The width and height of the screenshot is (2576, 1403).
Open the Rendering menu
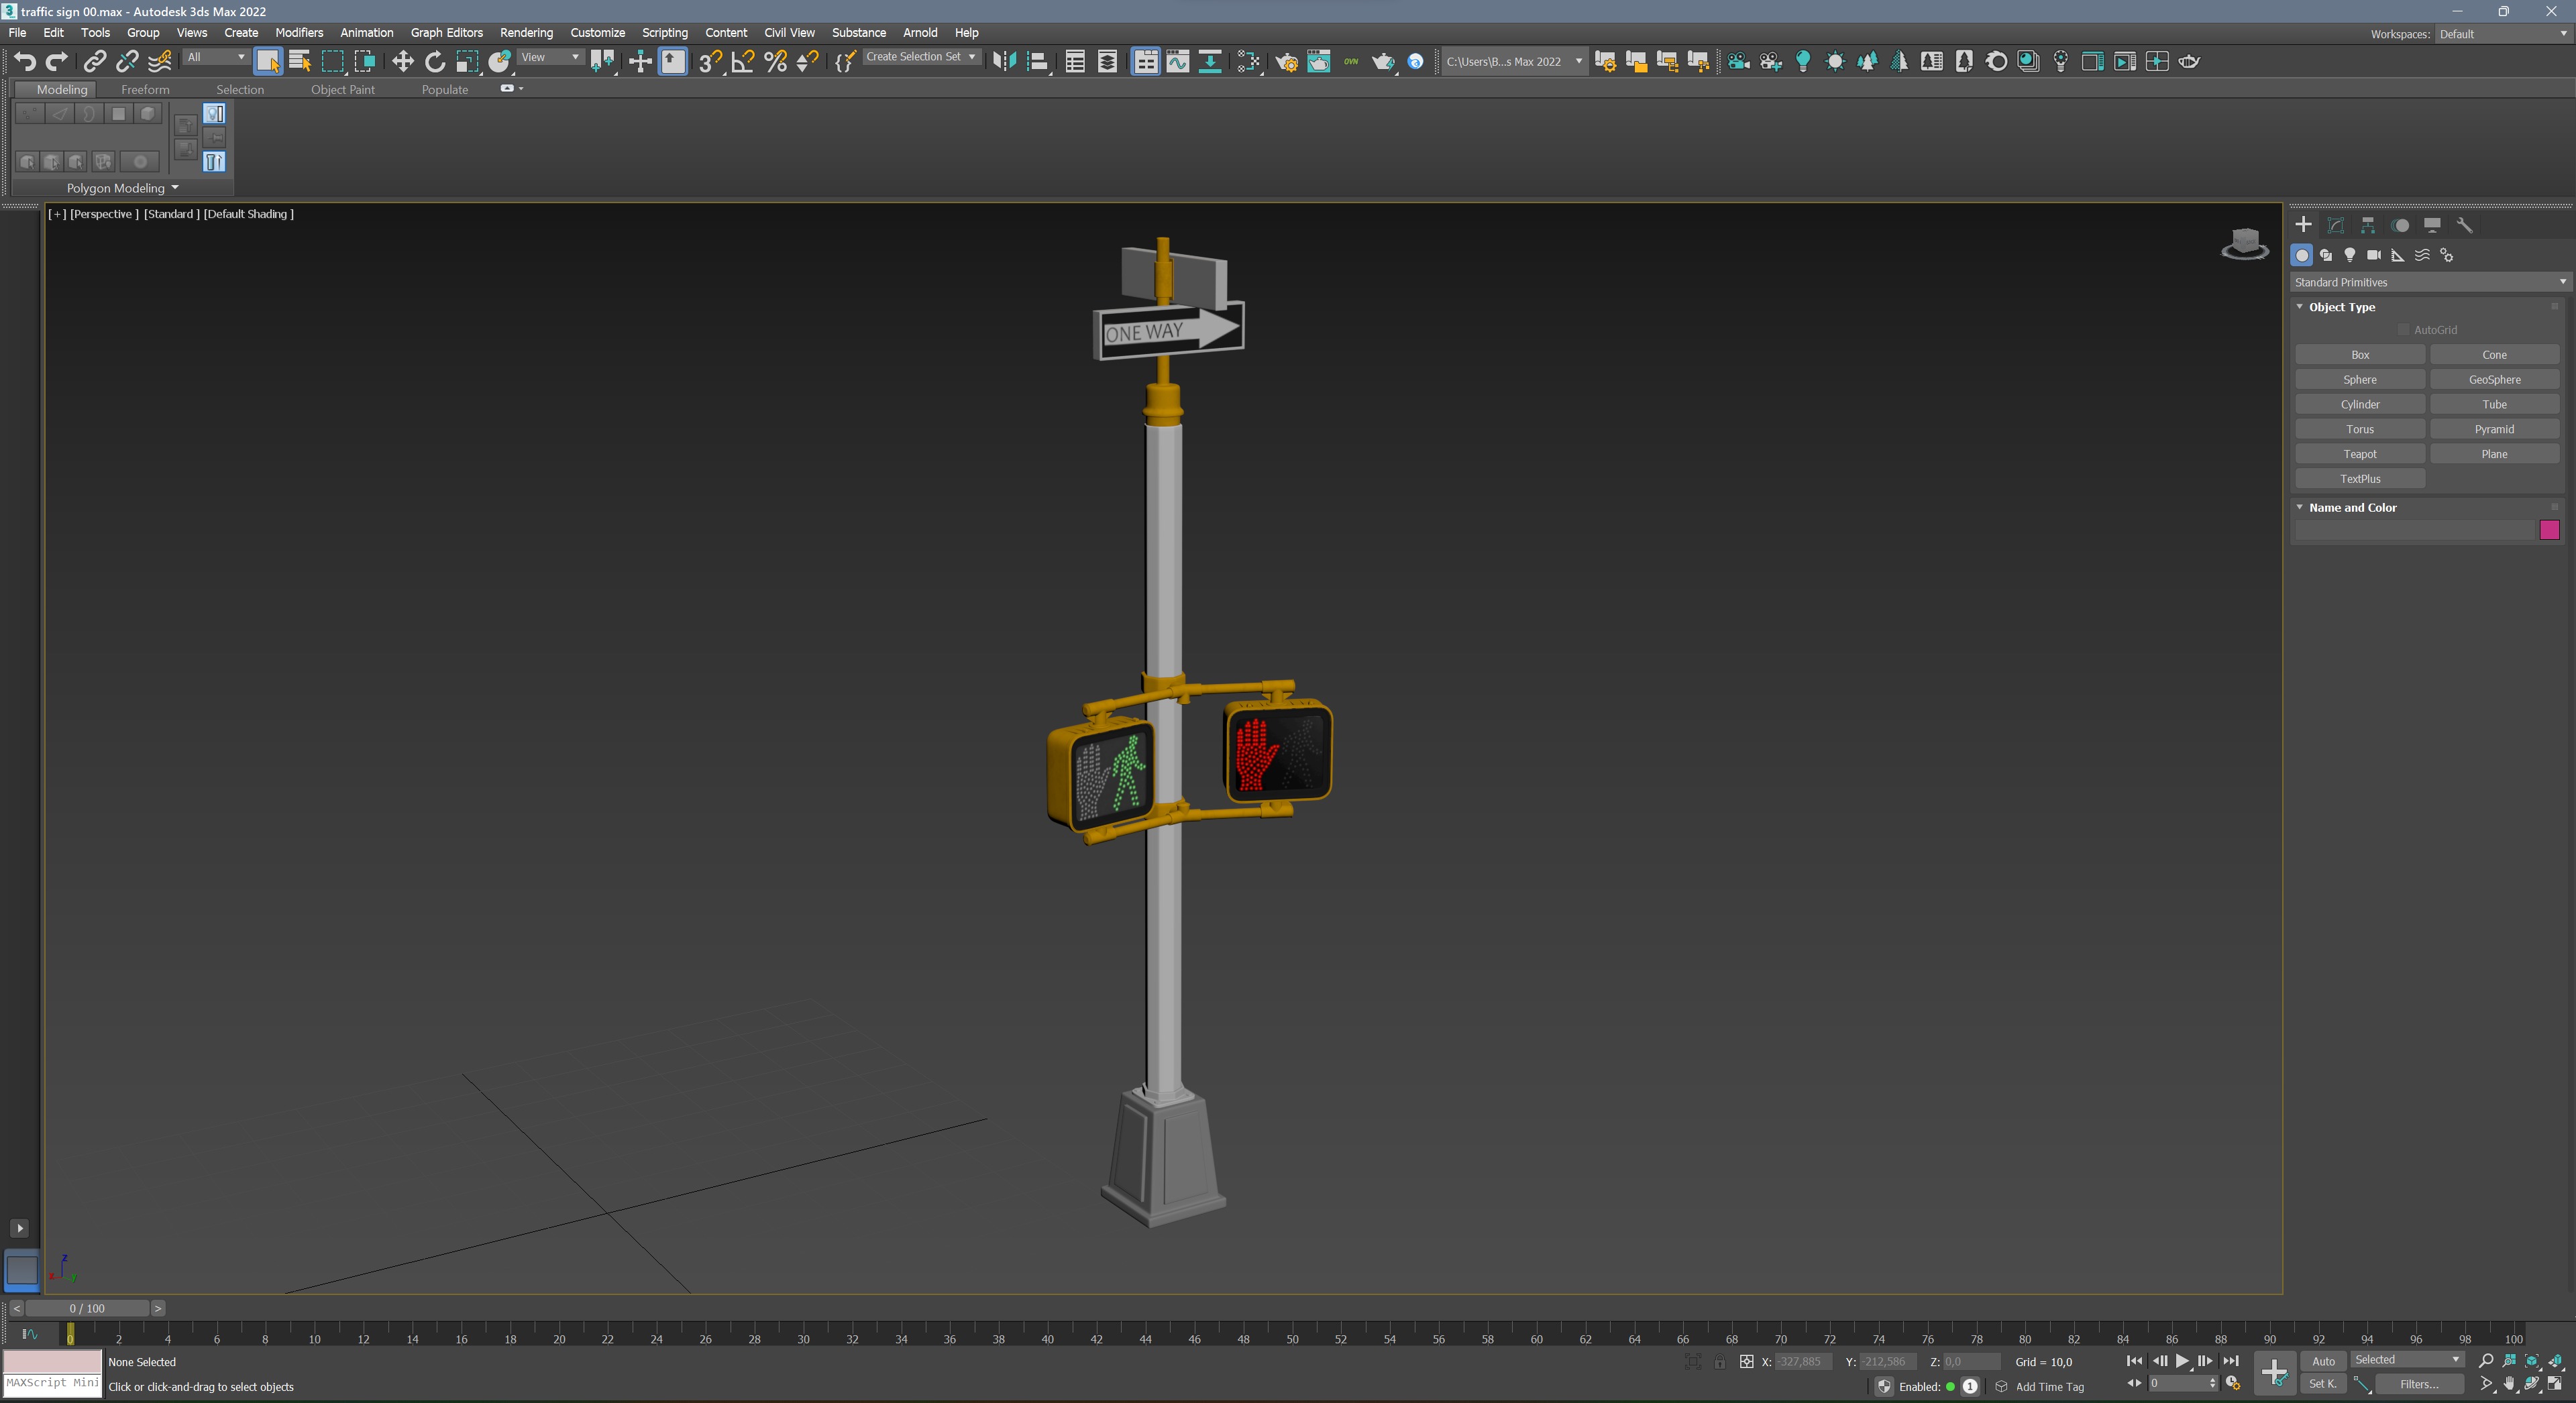pos(526,33)
